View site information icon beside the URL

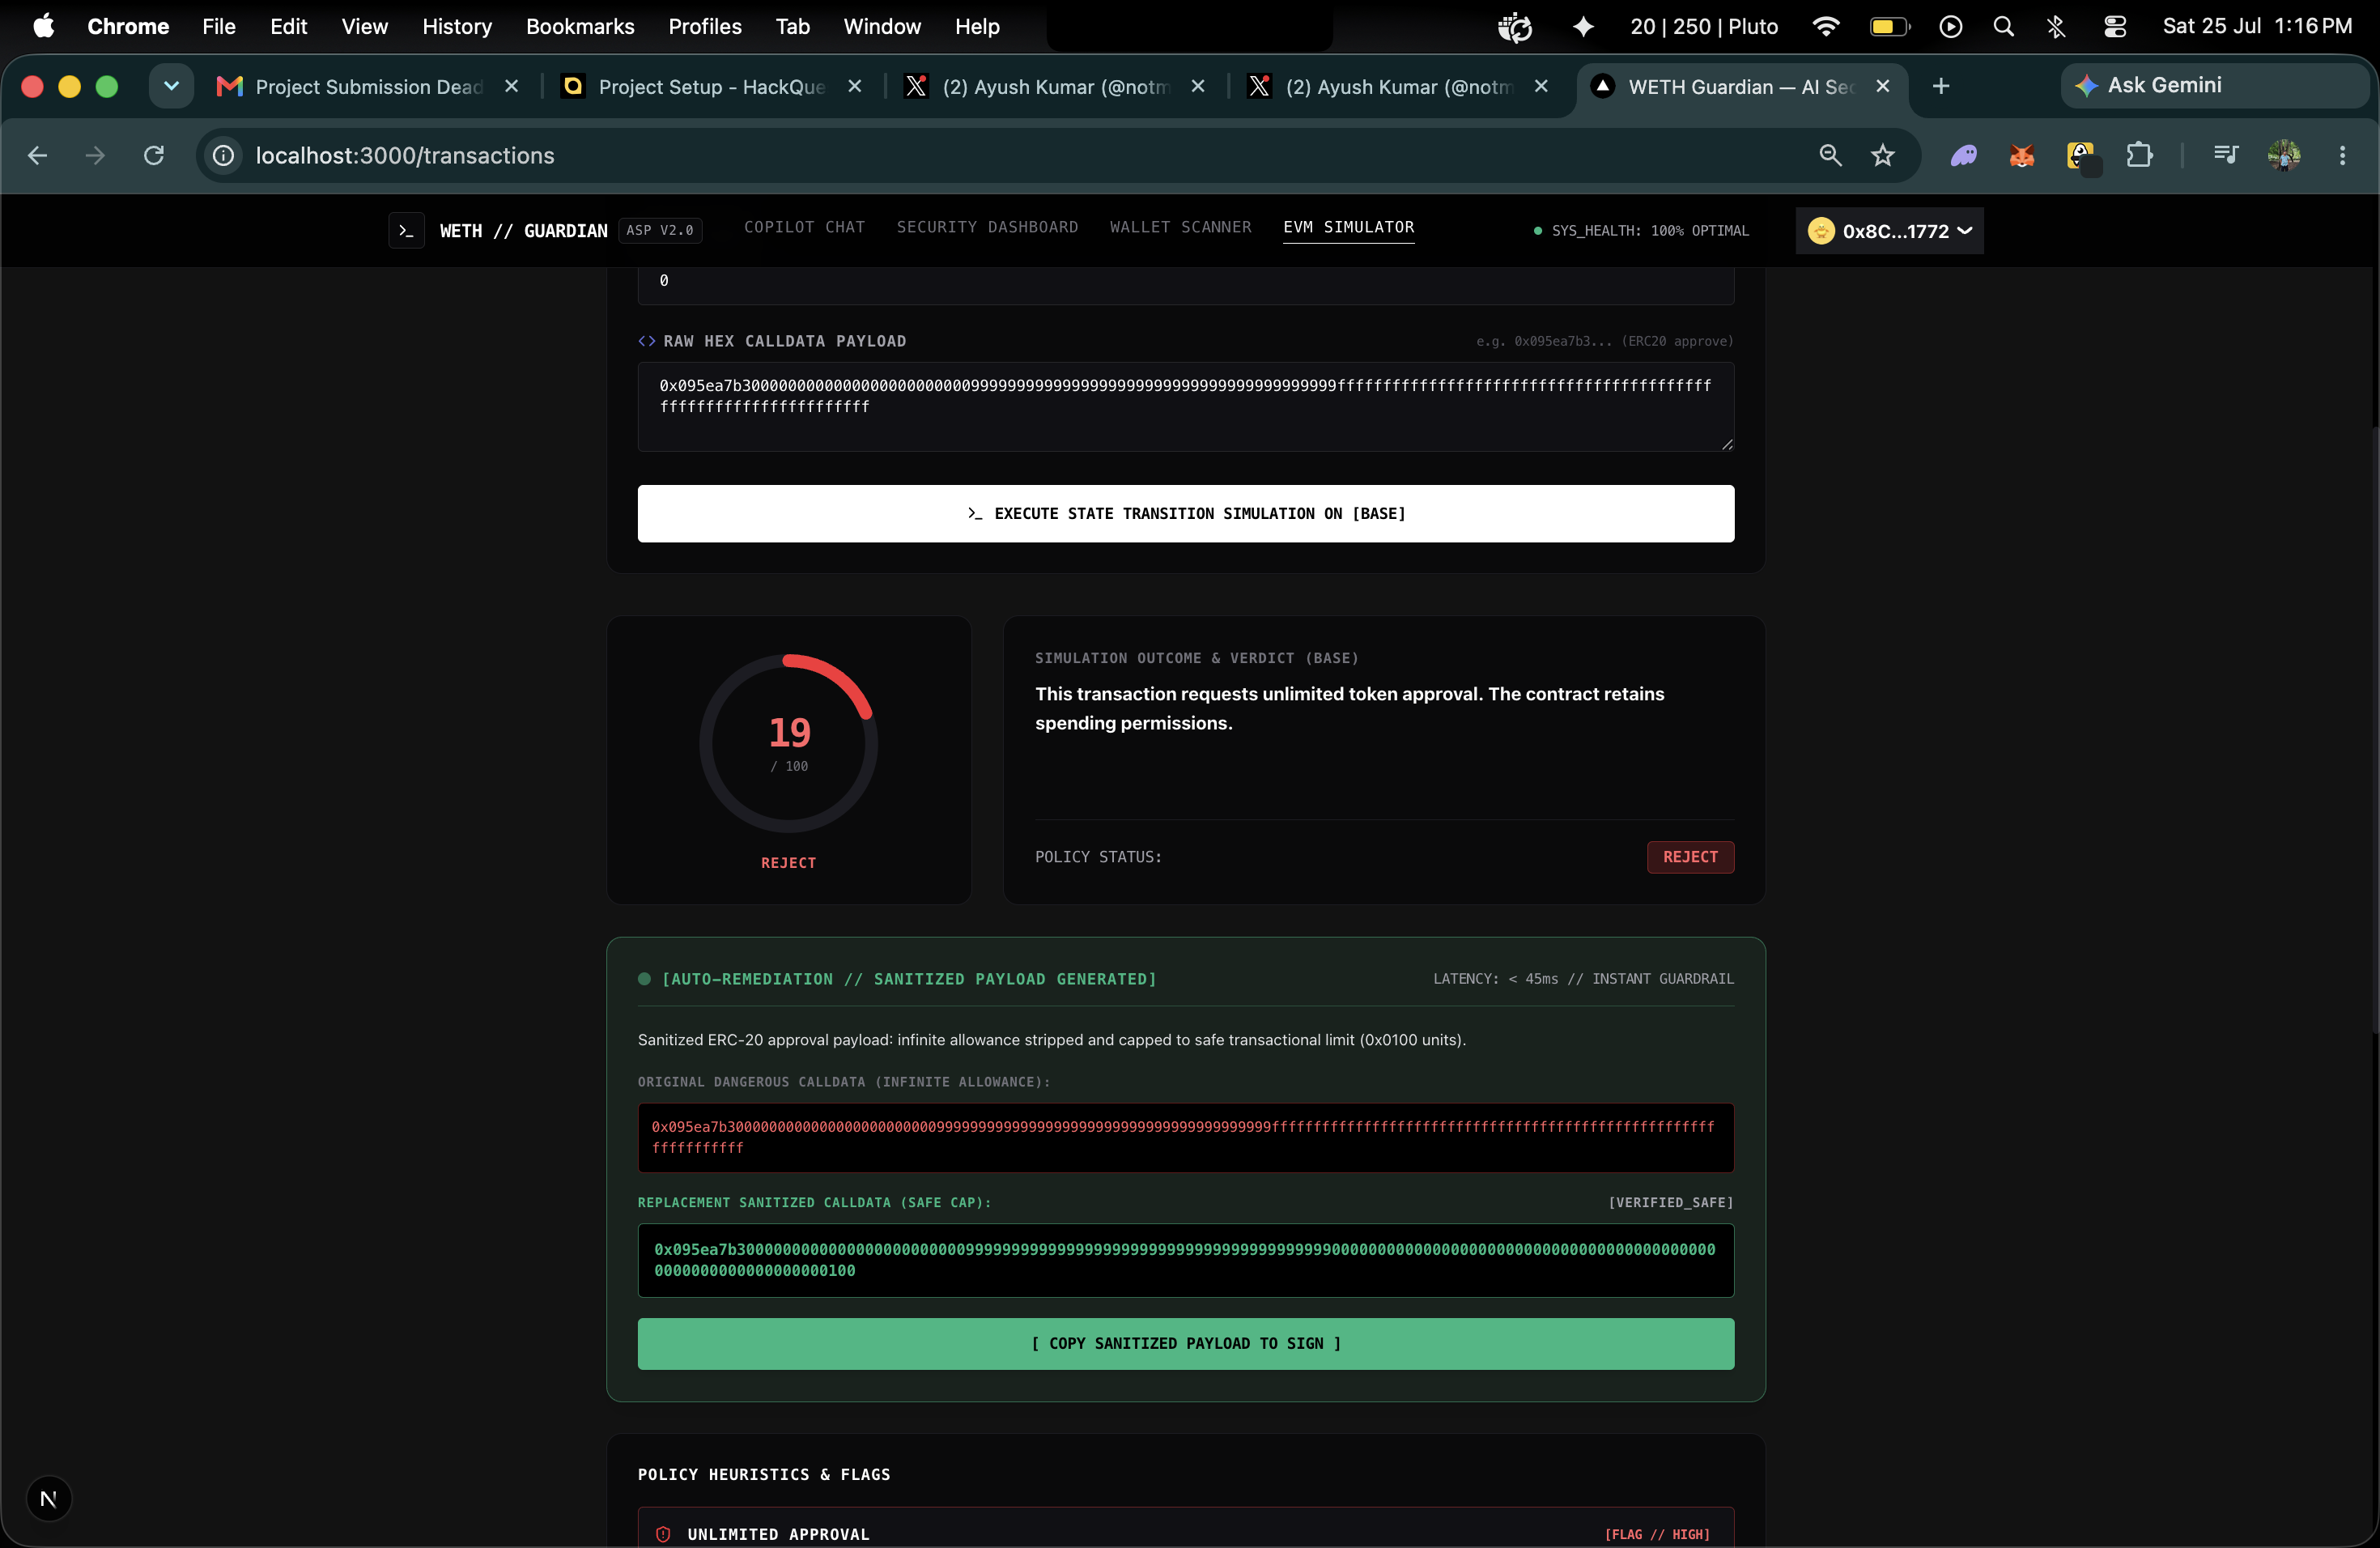[223, 155]
